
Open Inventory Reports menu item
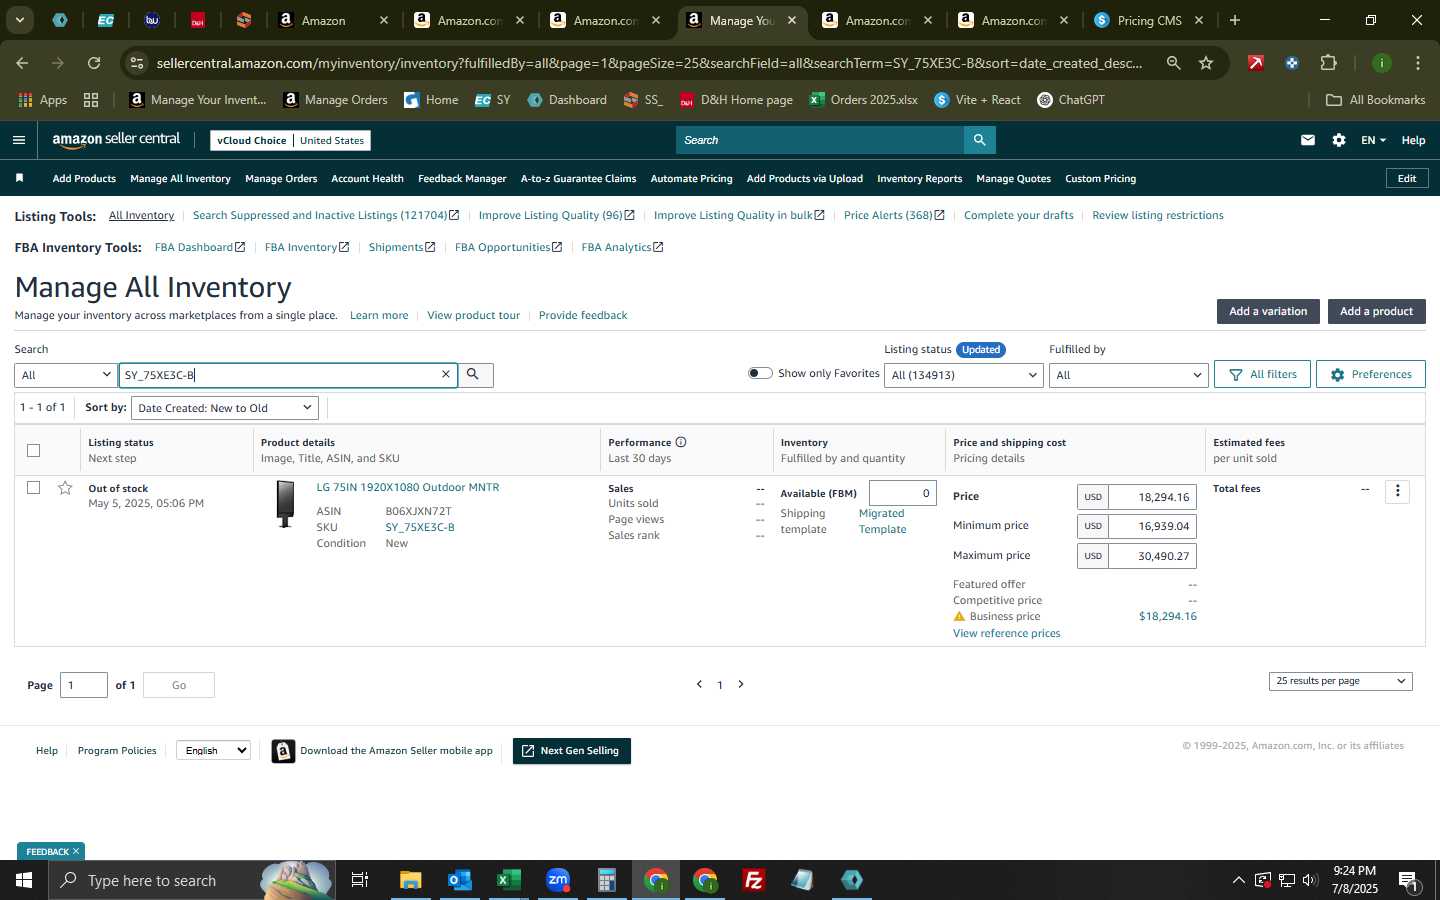919,178
